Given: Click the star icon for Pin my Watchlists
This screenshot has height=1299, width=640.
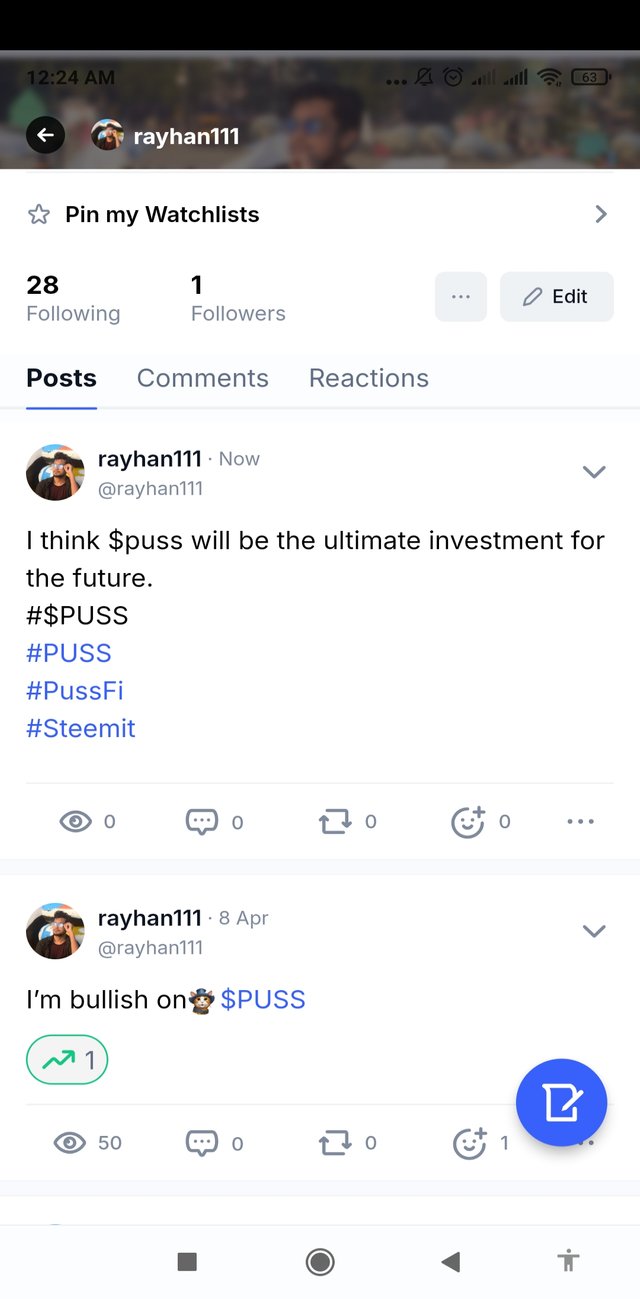Looking at the screenshot, I should (39, 214).
